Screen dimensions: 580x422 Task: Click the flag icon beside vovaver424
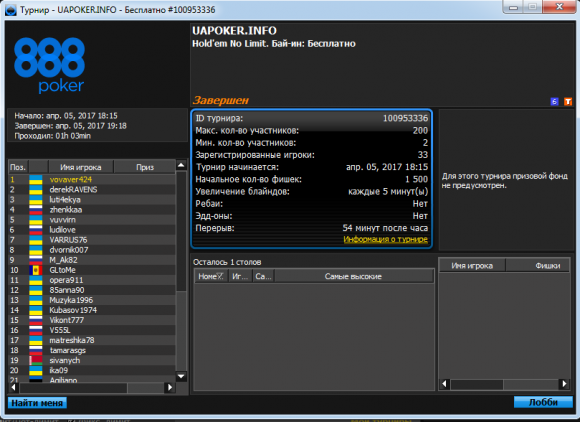click(36, 180)
